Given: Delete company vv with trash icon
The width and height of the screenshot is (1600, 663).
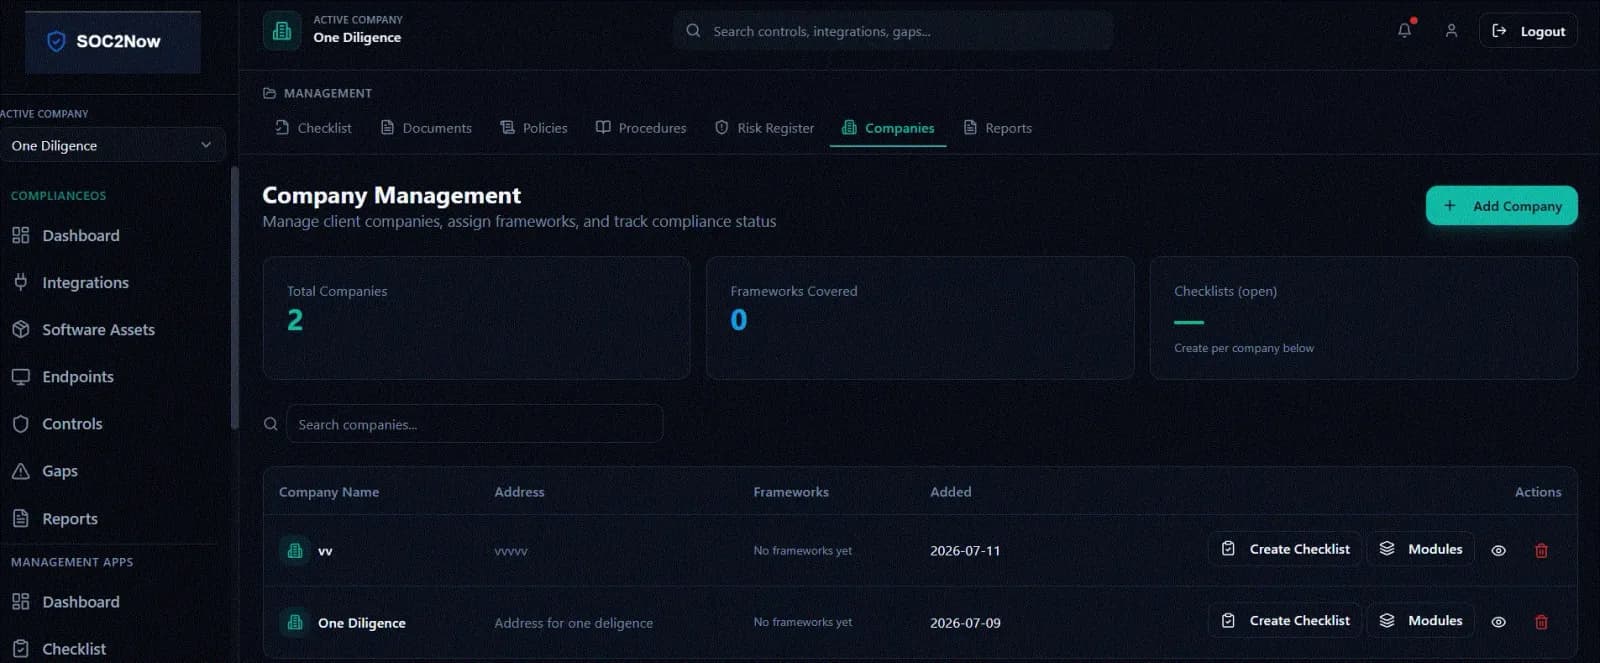Looking at the screenshot, I should pyautogui.click(x=1541, y=550).
